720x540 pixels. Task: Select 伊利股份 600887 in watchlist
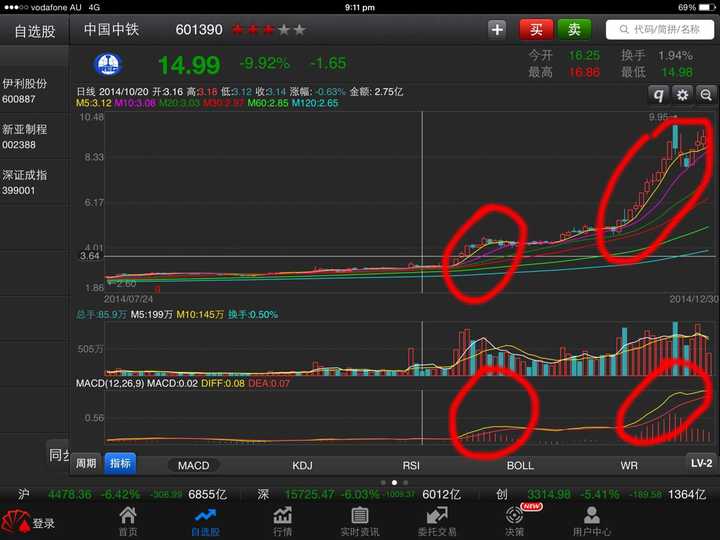click(x=34, y=91)
